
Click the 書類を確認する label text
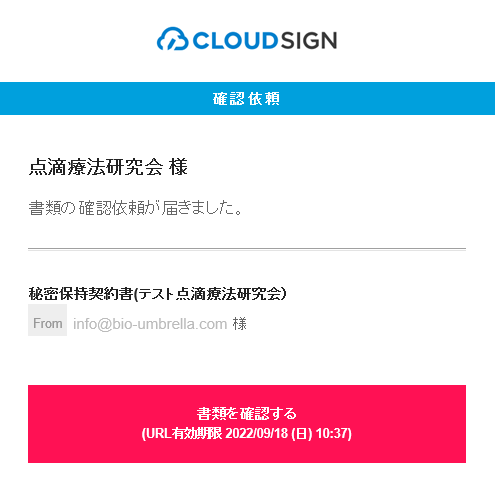[246, 414]
